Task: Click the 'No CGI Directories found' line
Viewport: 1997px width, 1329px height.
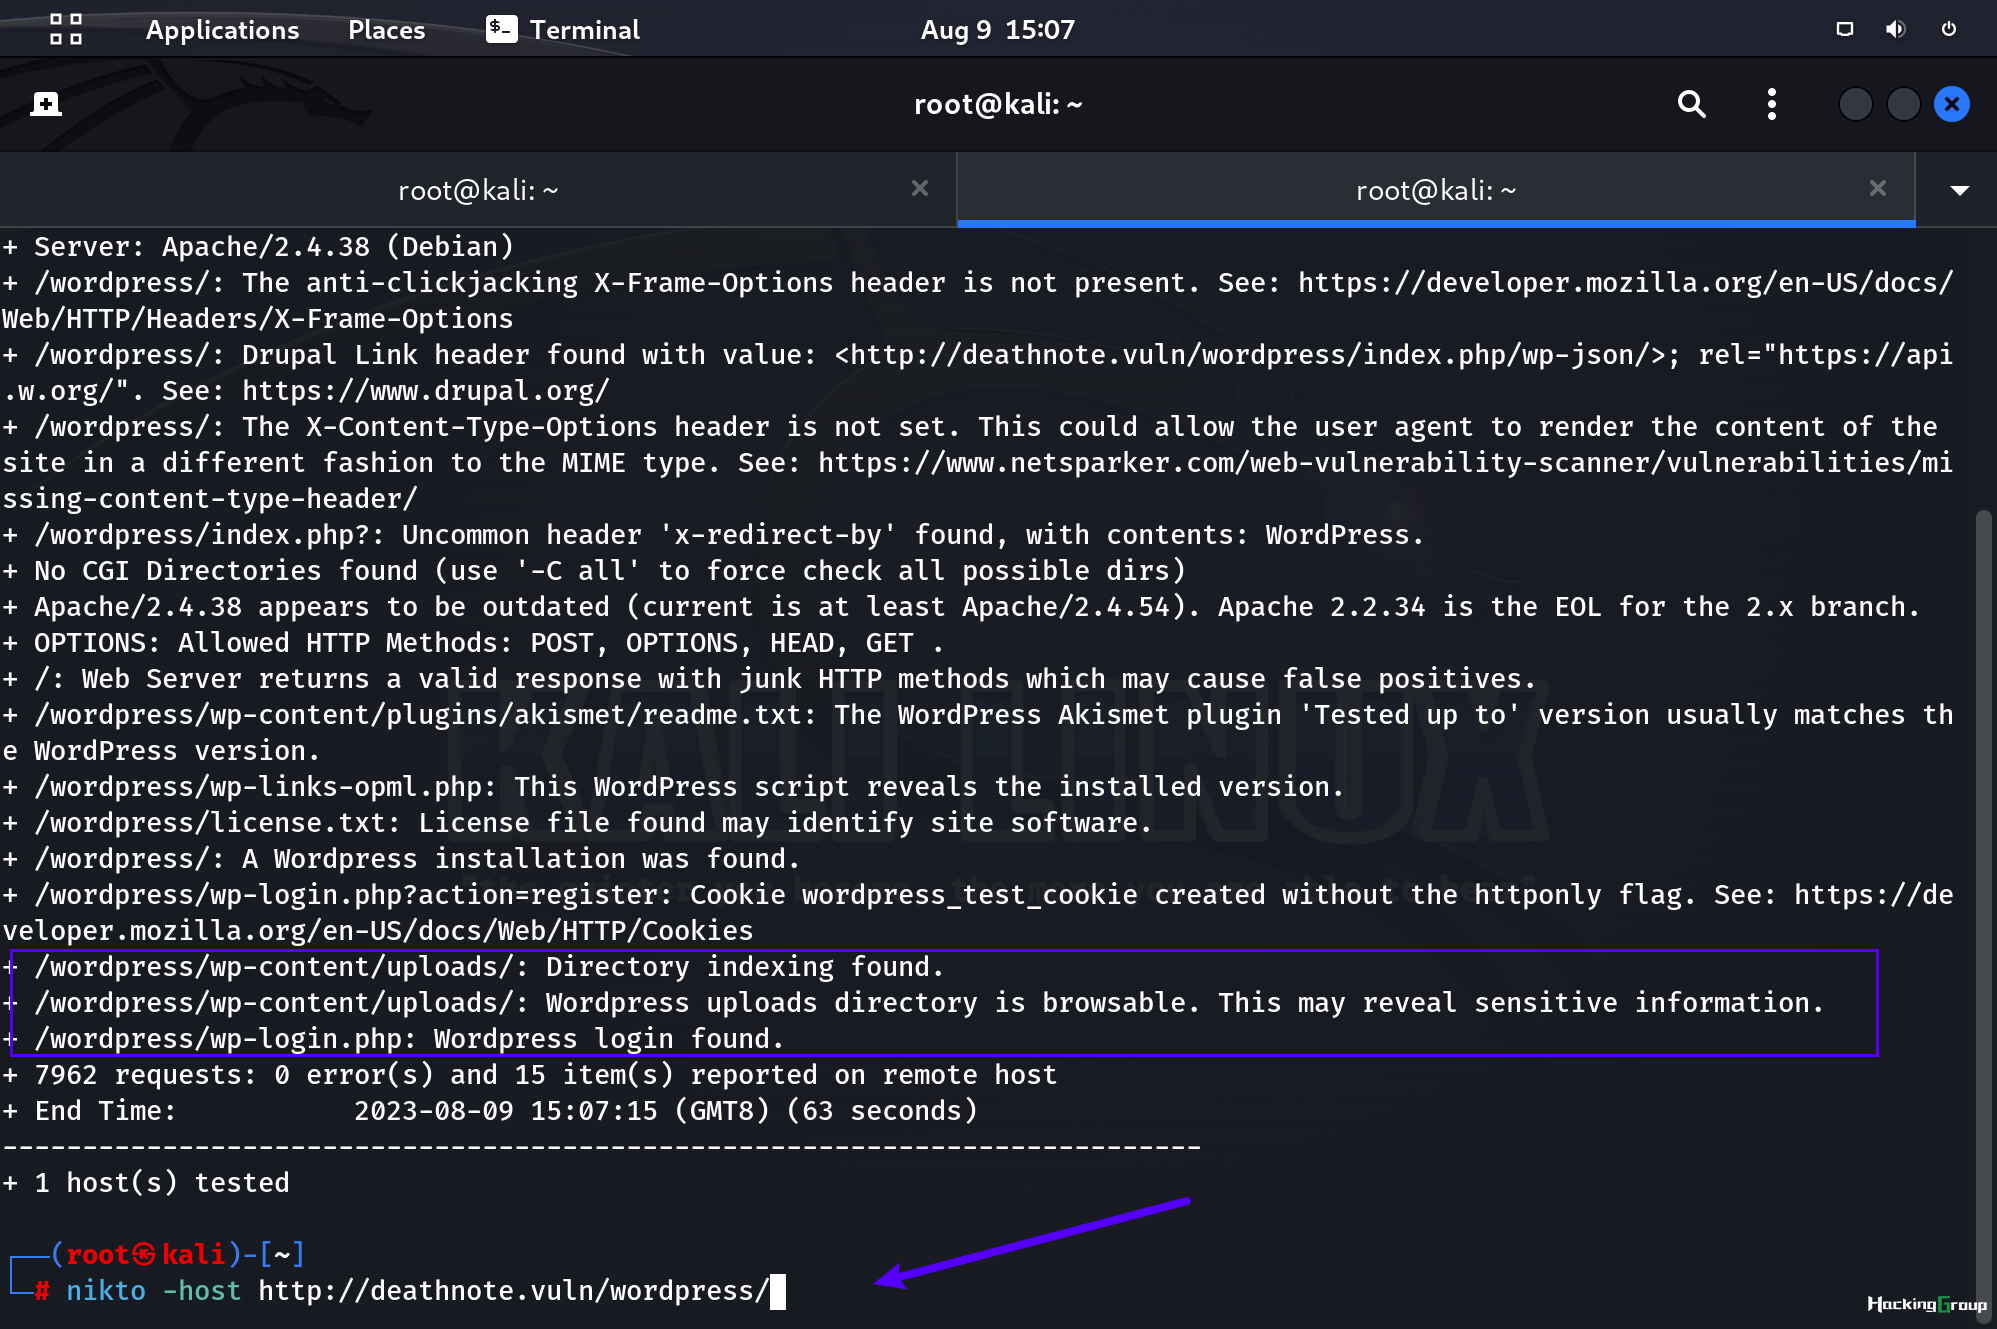Action: [594, 571]
